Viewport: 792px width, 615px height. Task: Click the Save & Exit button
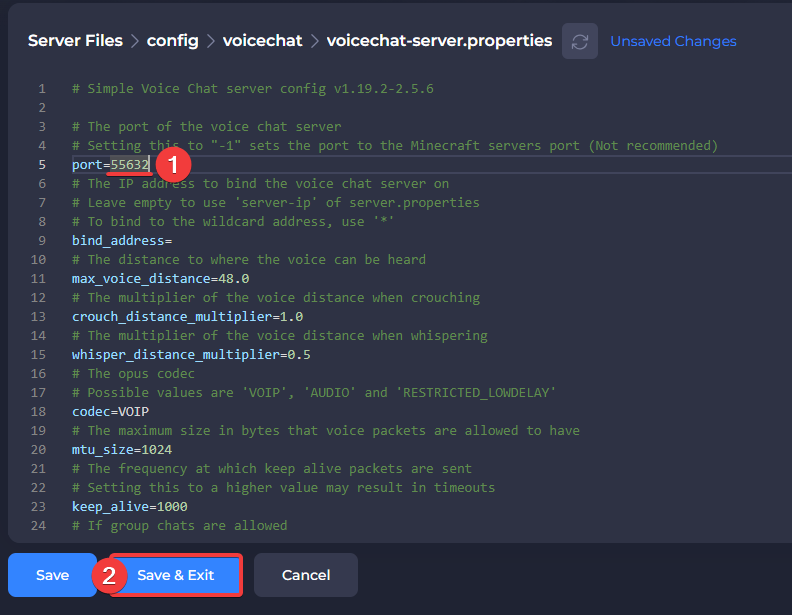coord(176,575)
